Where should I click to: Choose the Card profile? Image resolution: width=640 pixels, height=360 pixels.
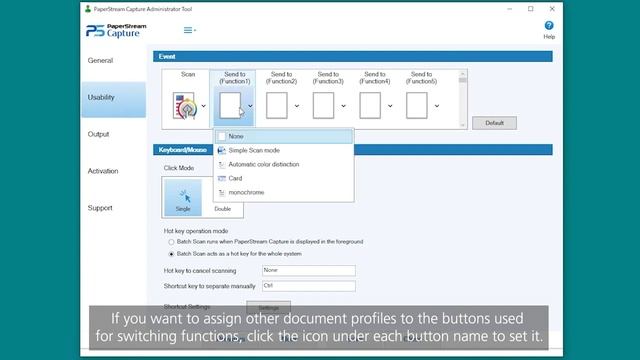coord(284,178)
